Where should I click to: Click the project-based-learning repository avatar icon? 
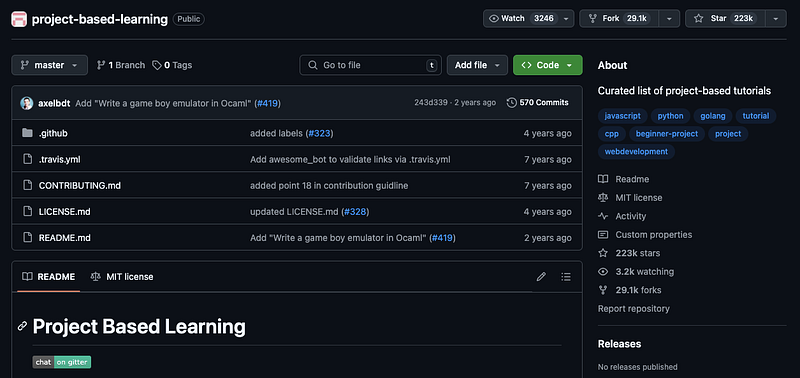(x=19, y=19)
